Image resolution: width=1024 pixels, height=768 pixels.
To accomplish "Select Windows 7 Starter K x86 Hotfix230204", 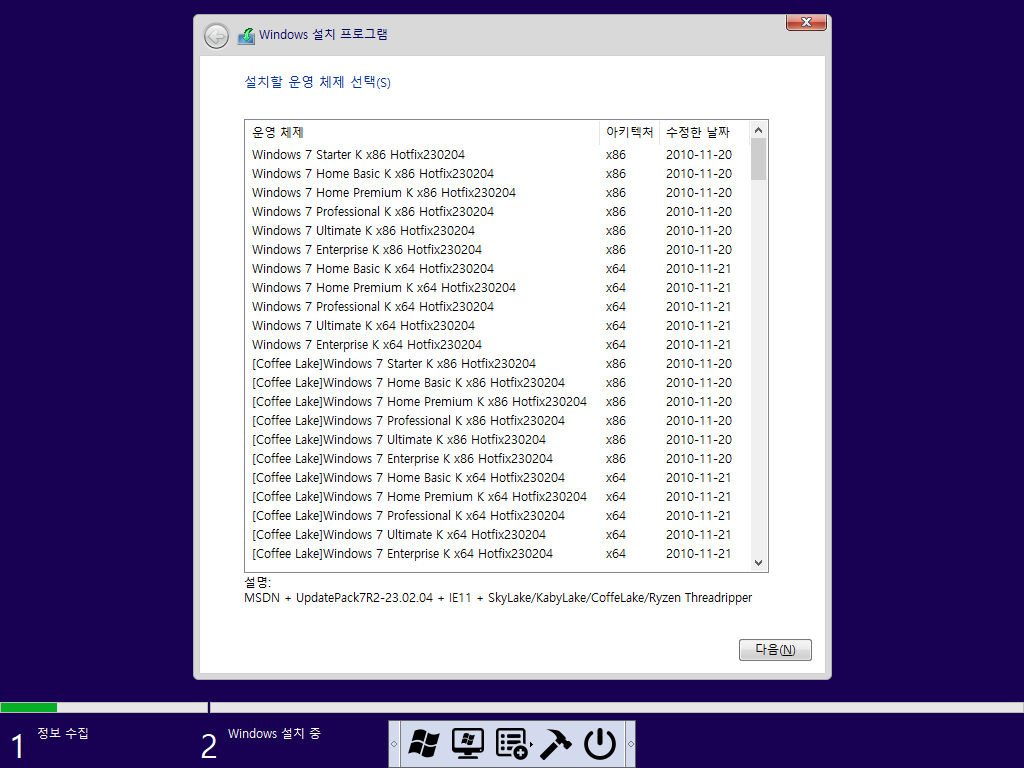I will coord(498,155).
